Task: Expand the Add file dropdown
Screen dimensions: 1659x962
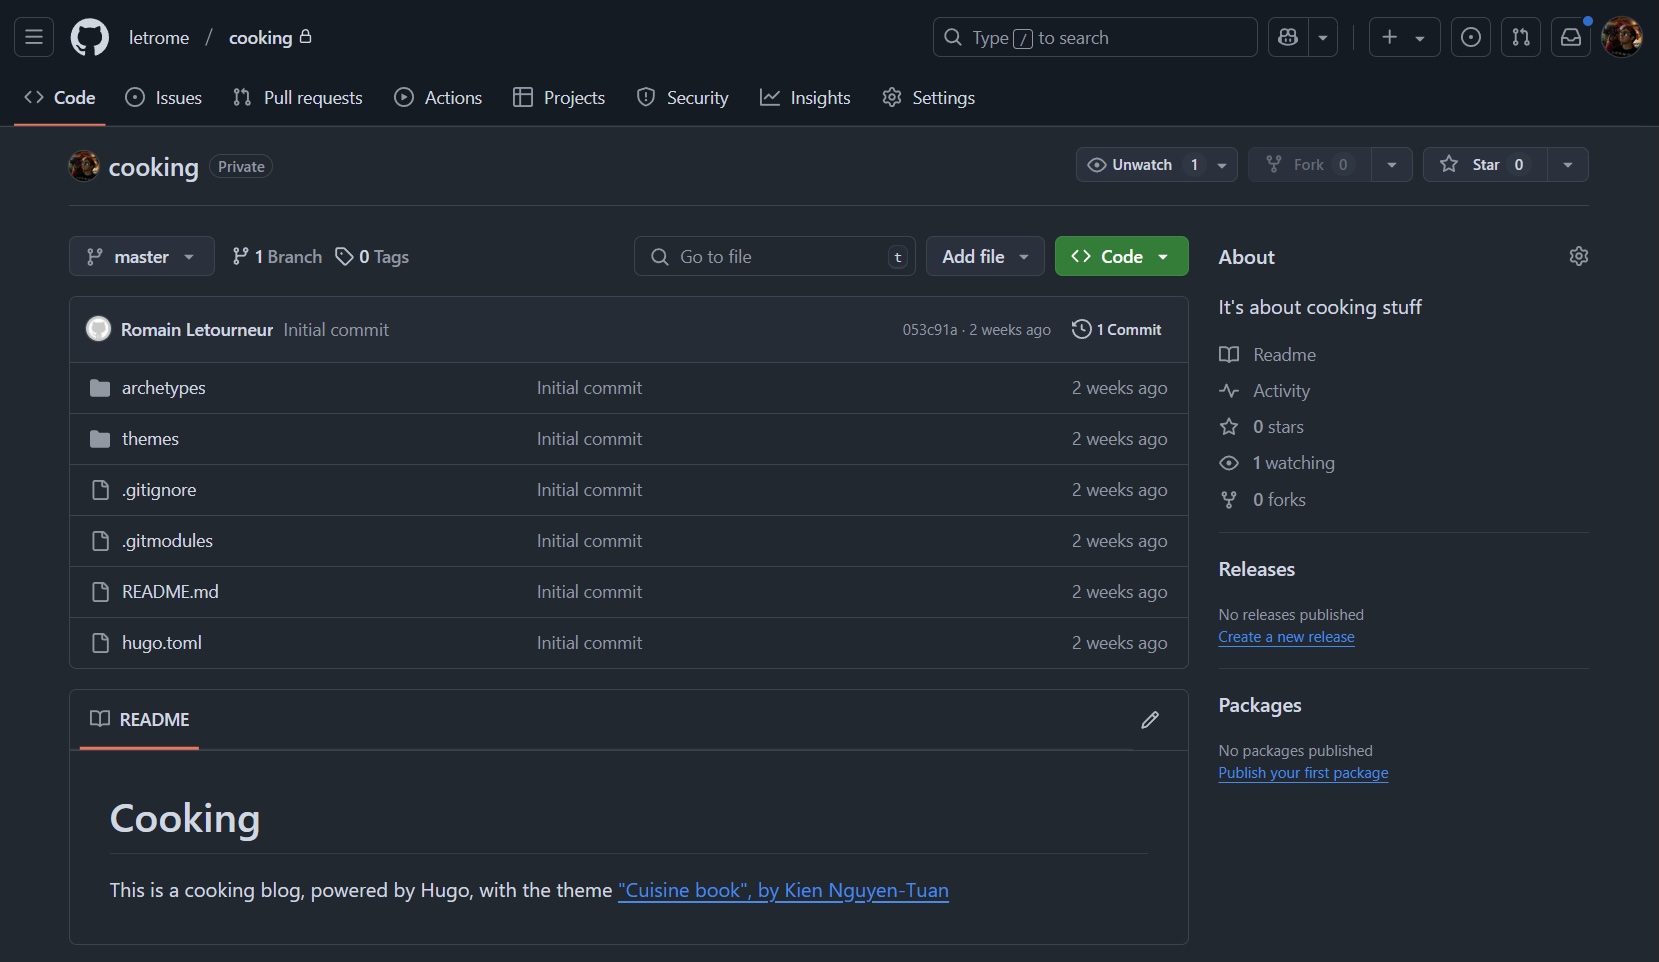Action: coord(985,256)
